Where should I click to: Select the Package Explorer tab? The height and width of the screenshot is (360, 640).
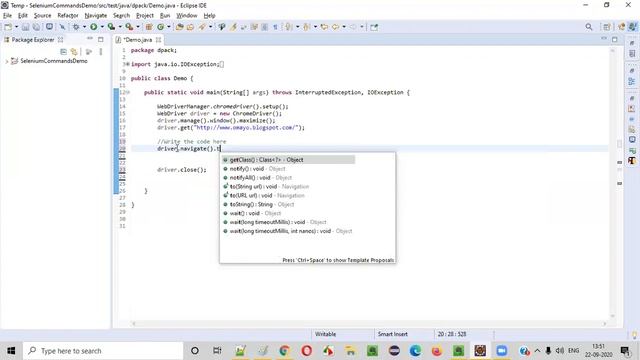pyautogui.click(x=33, y=40)
